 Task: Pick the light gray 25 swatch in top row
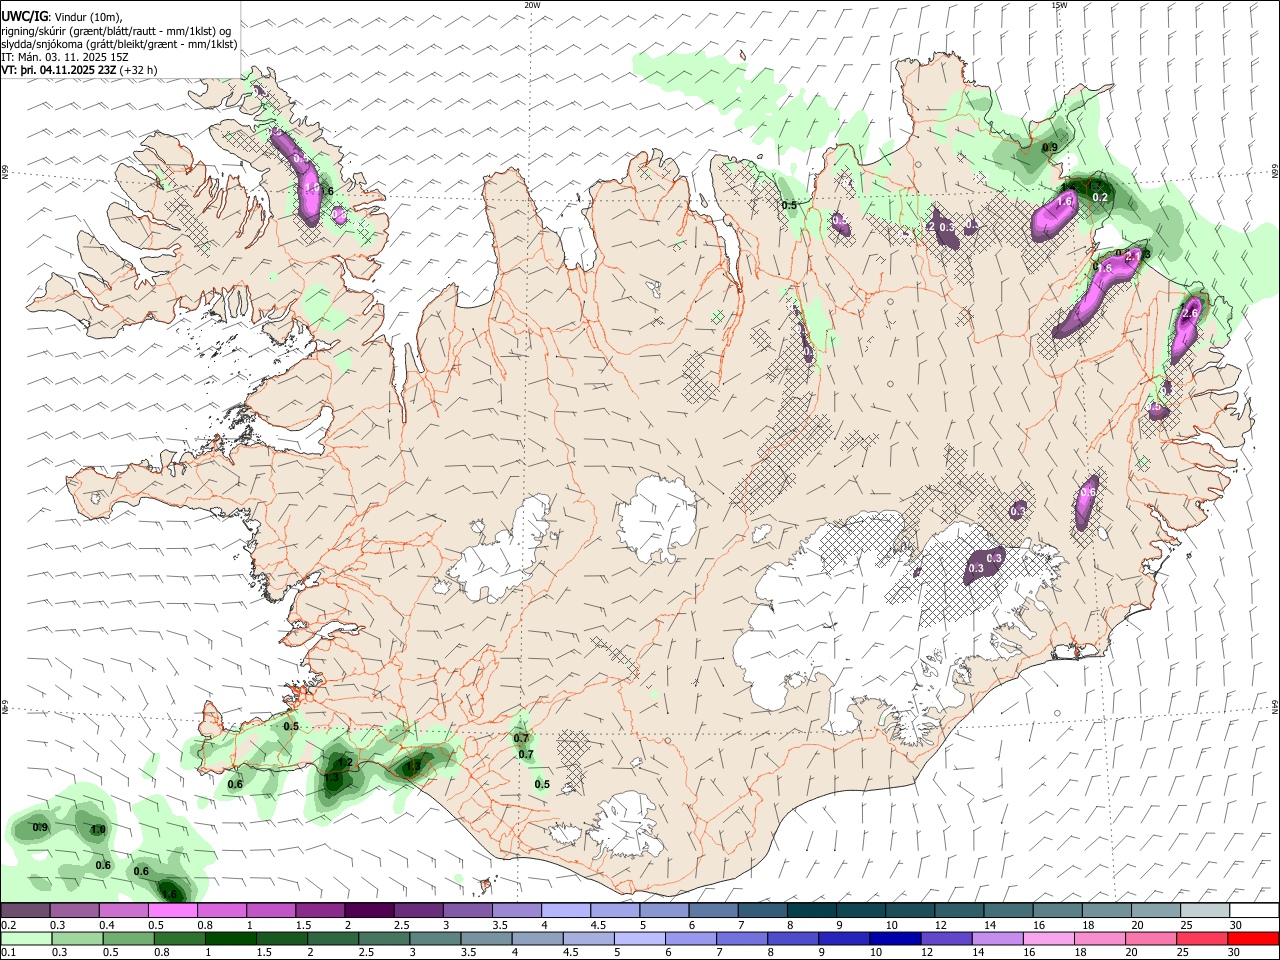pos(1205,911)
